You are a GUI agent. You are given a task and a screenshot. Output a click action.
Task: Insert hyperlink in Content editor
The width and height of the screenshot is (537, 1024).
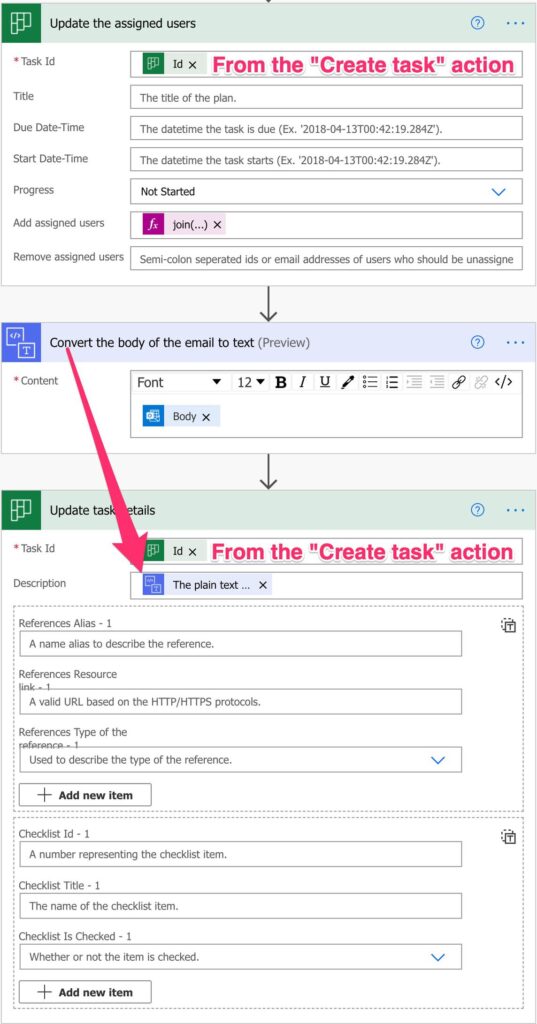(459, 383)
